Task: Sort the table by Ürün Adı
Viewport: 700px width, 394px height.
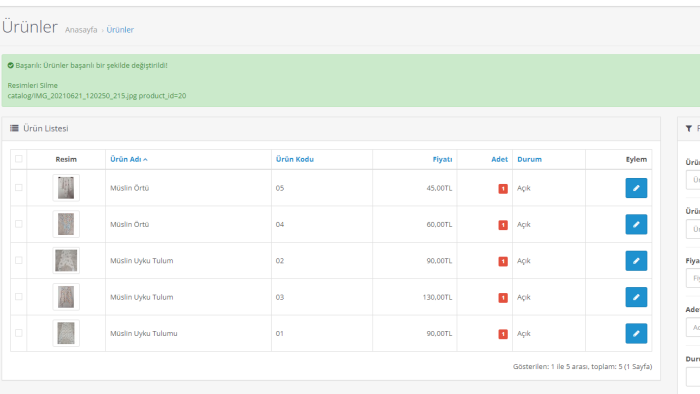Action: [x=129, y=159]
